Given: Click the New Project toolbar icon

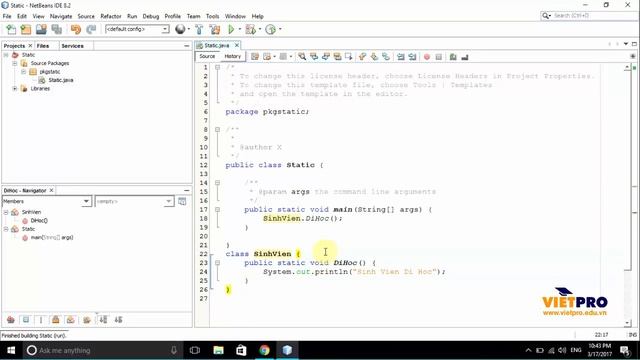Looking at the screenshot, I should 26,29.
